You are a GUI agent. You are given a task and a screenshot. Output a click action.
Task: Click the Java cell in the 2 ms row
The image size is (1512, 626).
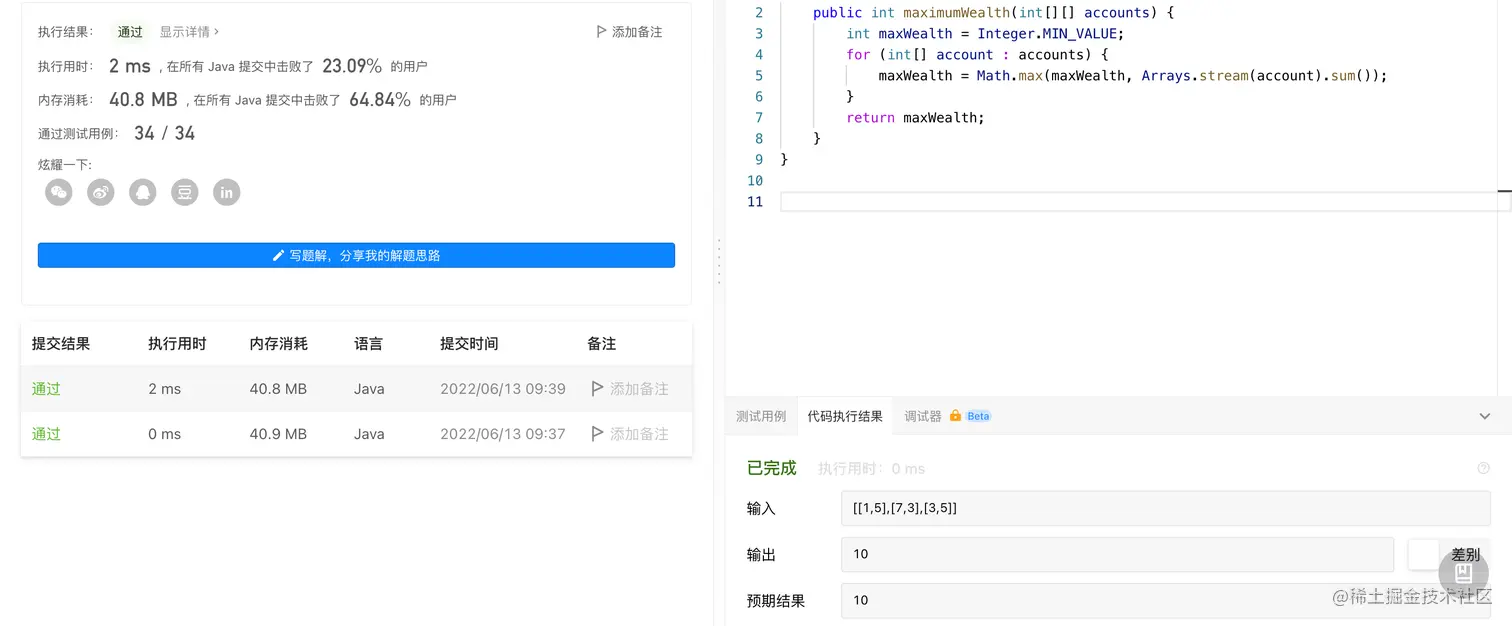click(x=369, y=389)
